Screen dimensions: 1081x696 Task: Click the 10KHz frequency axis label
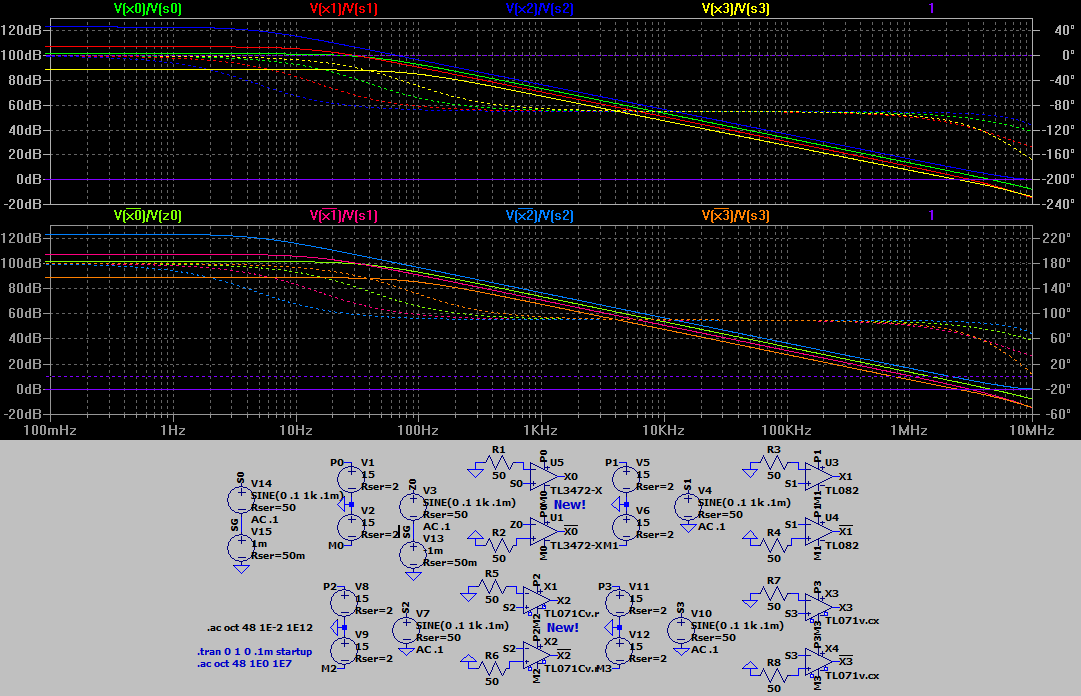[x=663, y=430]
